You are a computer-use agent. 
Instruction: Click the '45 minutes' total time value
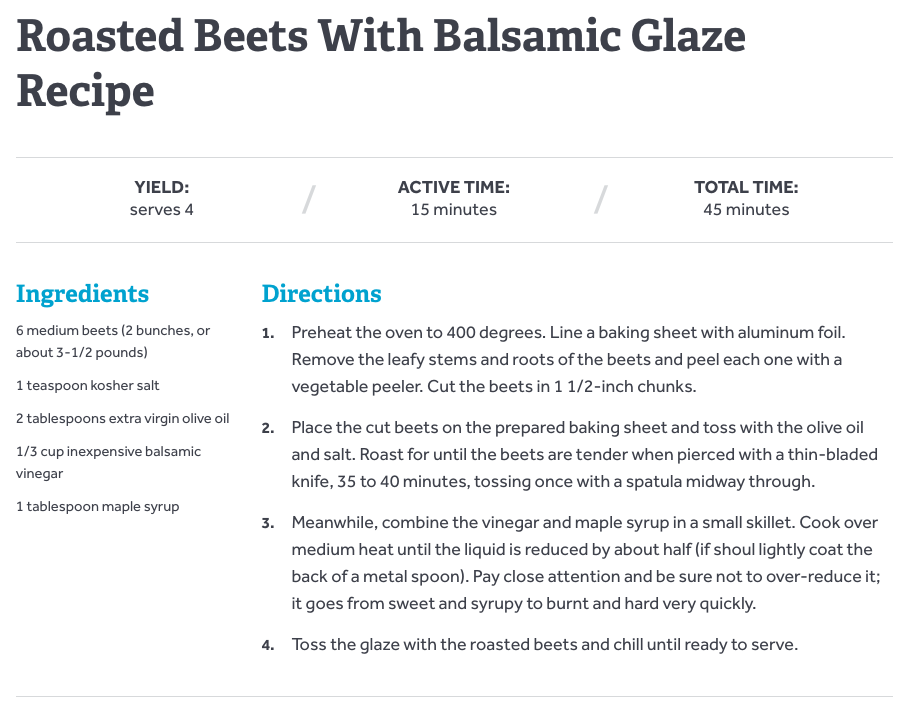(x=746, y=209)
